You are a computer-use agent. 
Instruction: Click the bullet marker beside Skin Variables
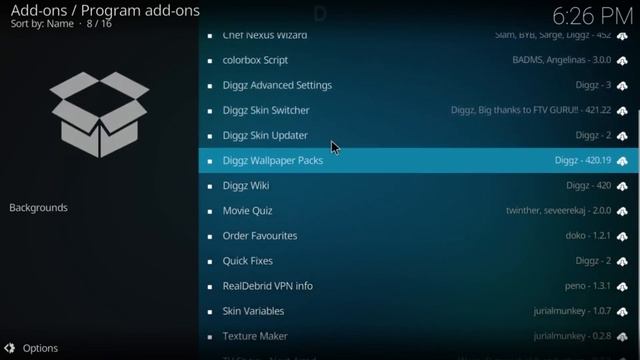(210, 312)
